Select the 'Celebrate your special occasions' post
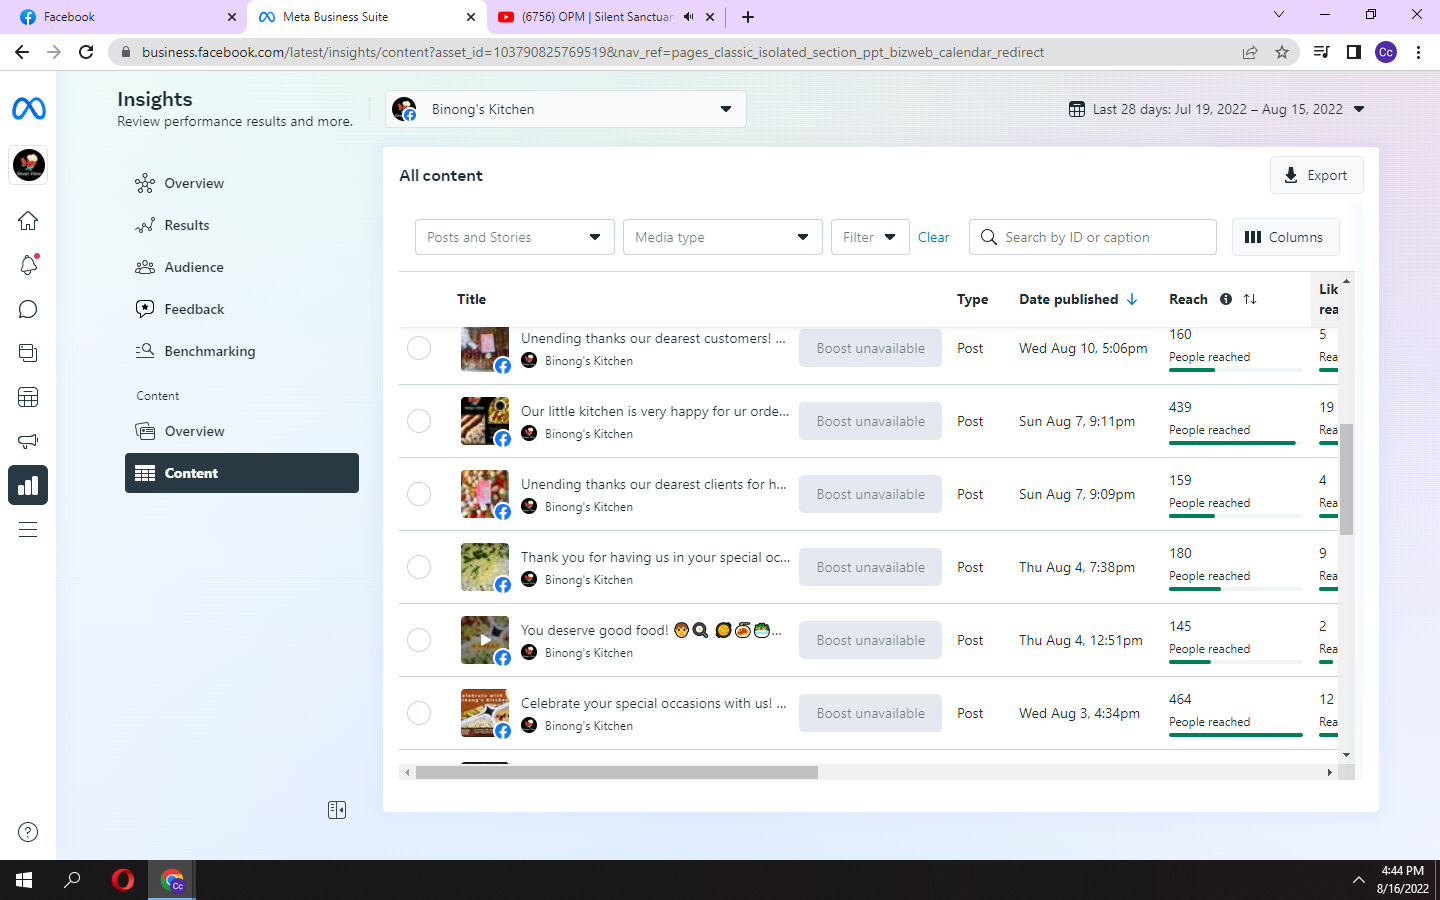 419,713
